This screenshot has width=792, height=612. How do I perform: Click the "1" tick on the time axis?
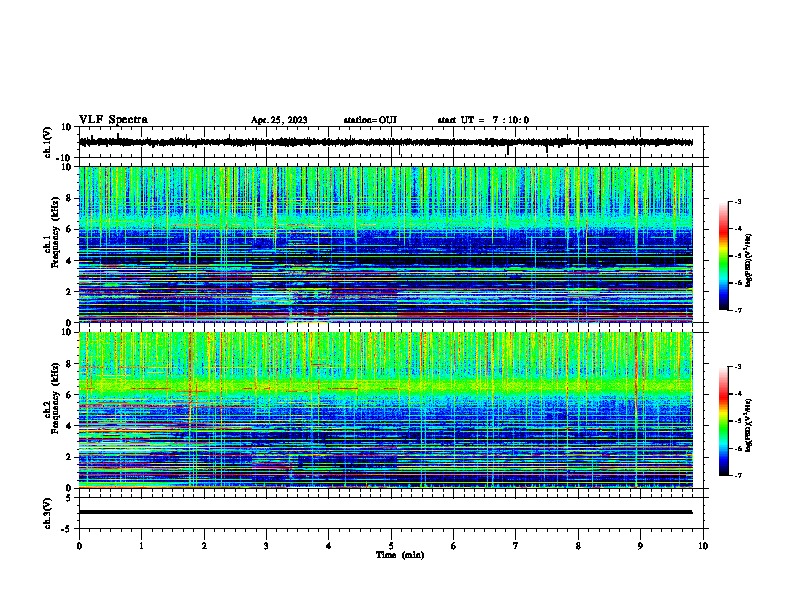[141, 546]
